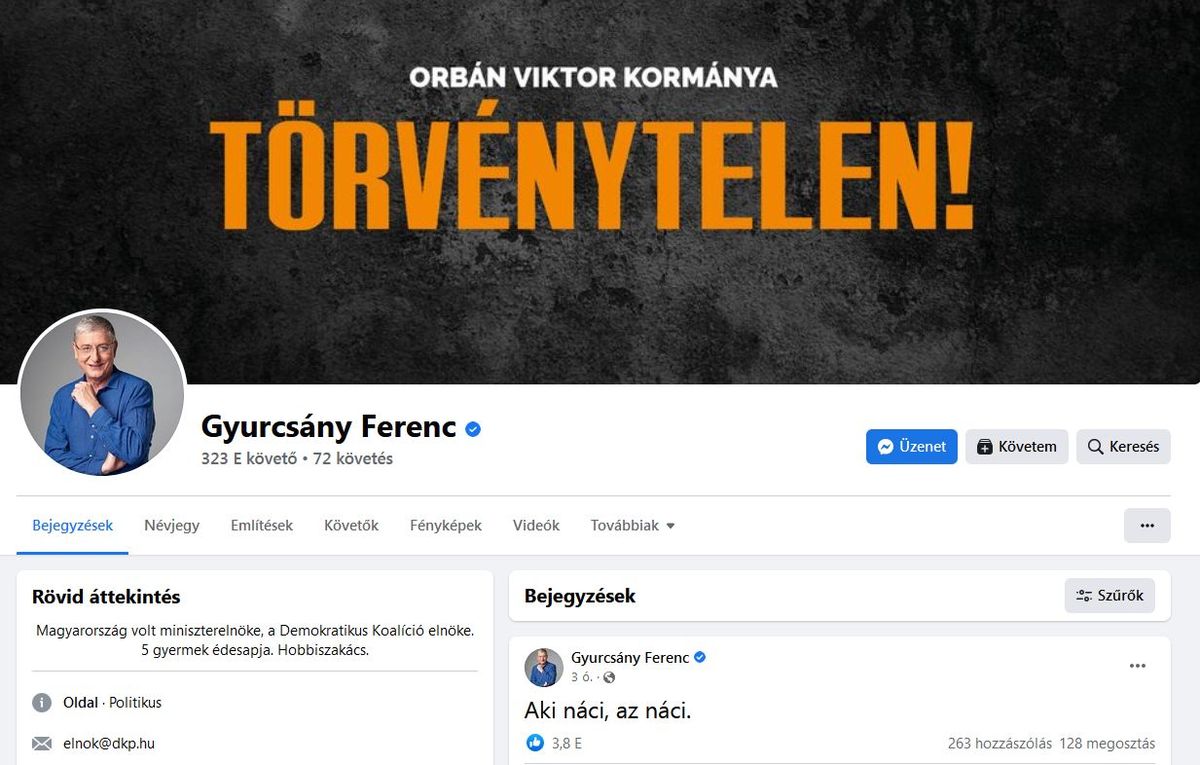
Task: Open the Szűrők filters button
Action: pos(1110,596)
